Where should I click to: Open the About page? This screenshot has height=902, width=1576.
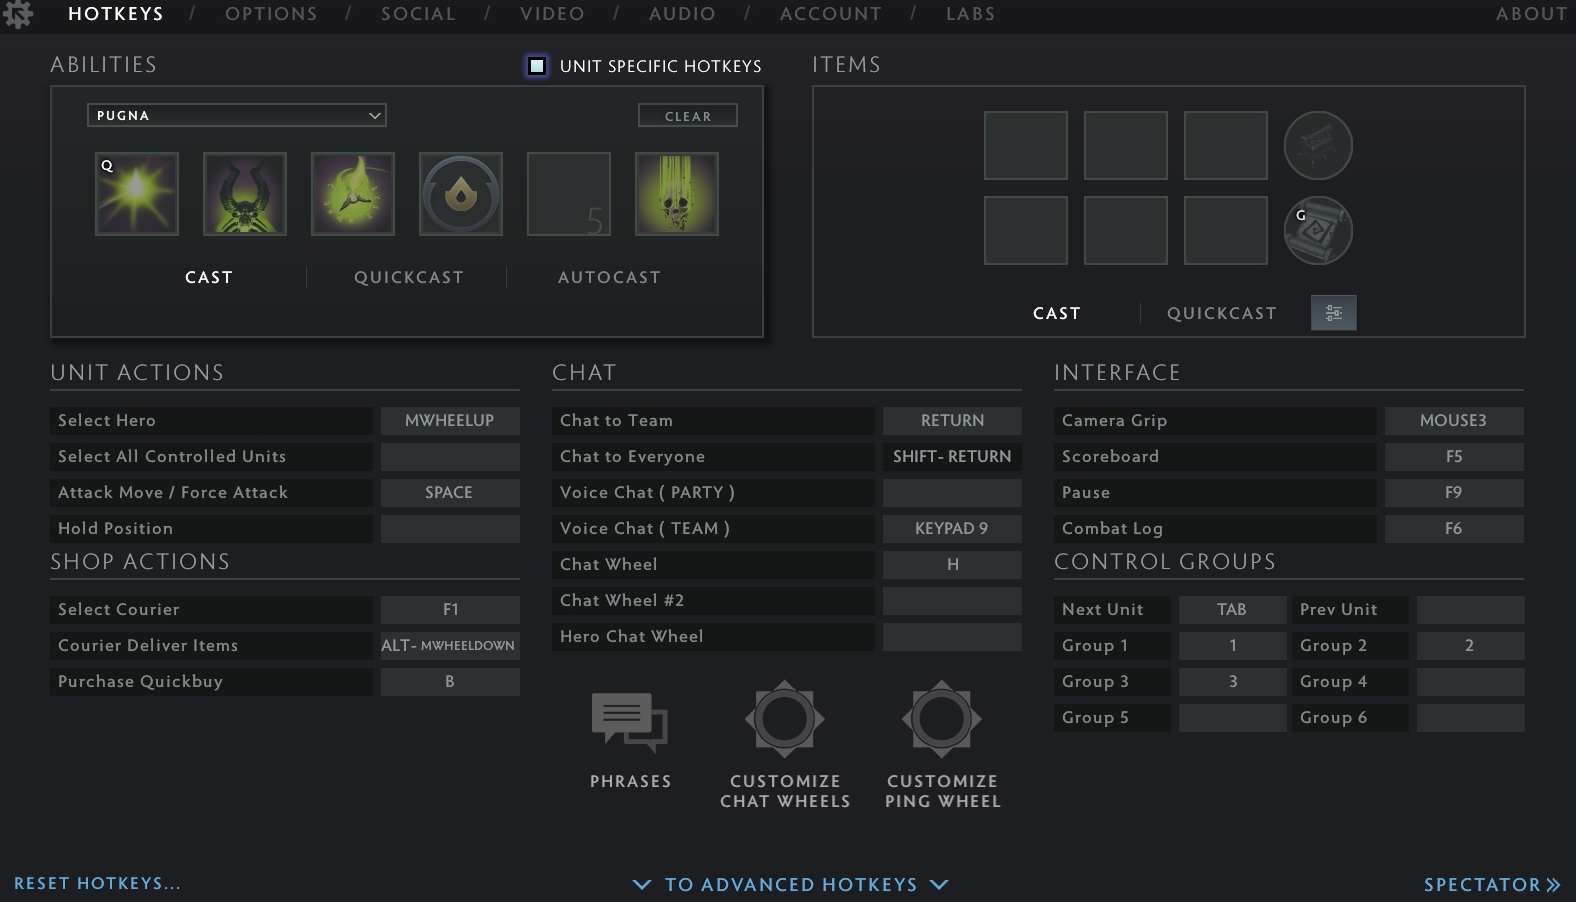1532,14
